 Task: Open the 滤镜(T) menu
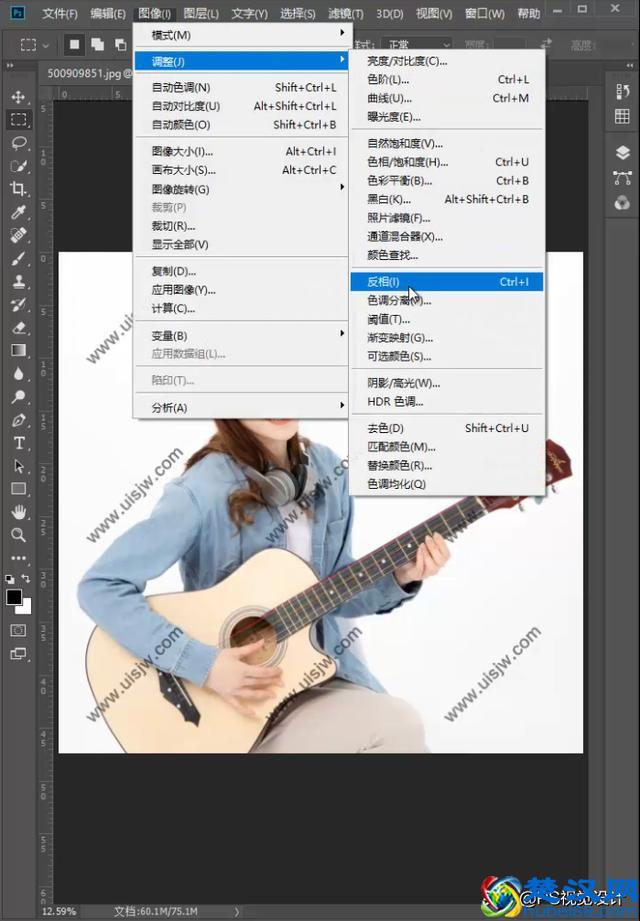(x=346, y=14)
